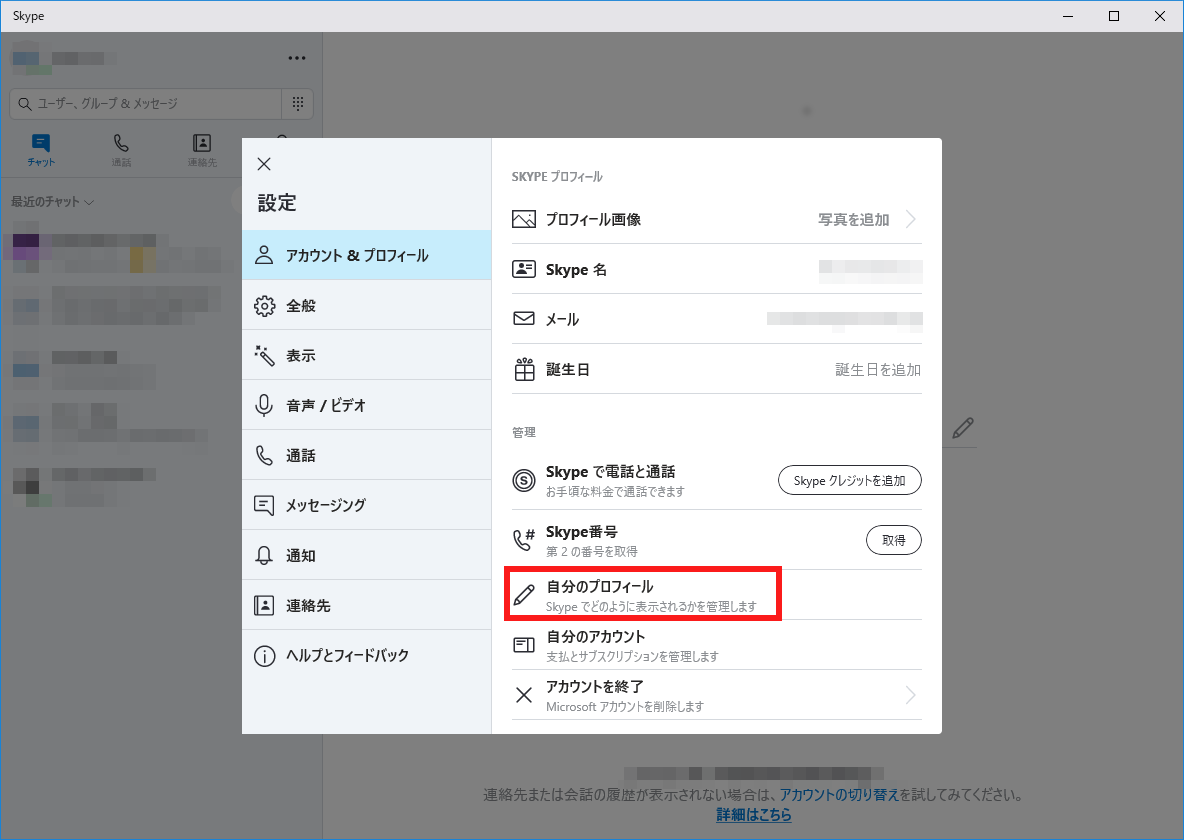Select the Skype 名 row
This screenshot has width=1184, height=840.
[717, 269]
